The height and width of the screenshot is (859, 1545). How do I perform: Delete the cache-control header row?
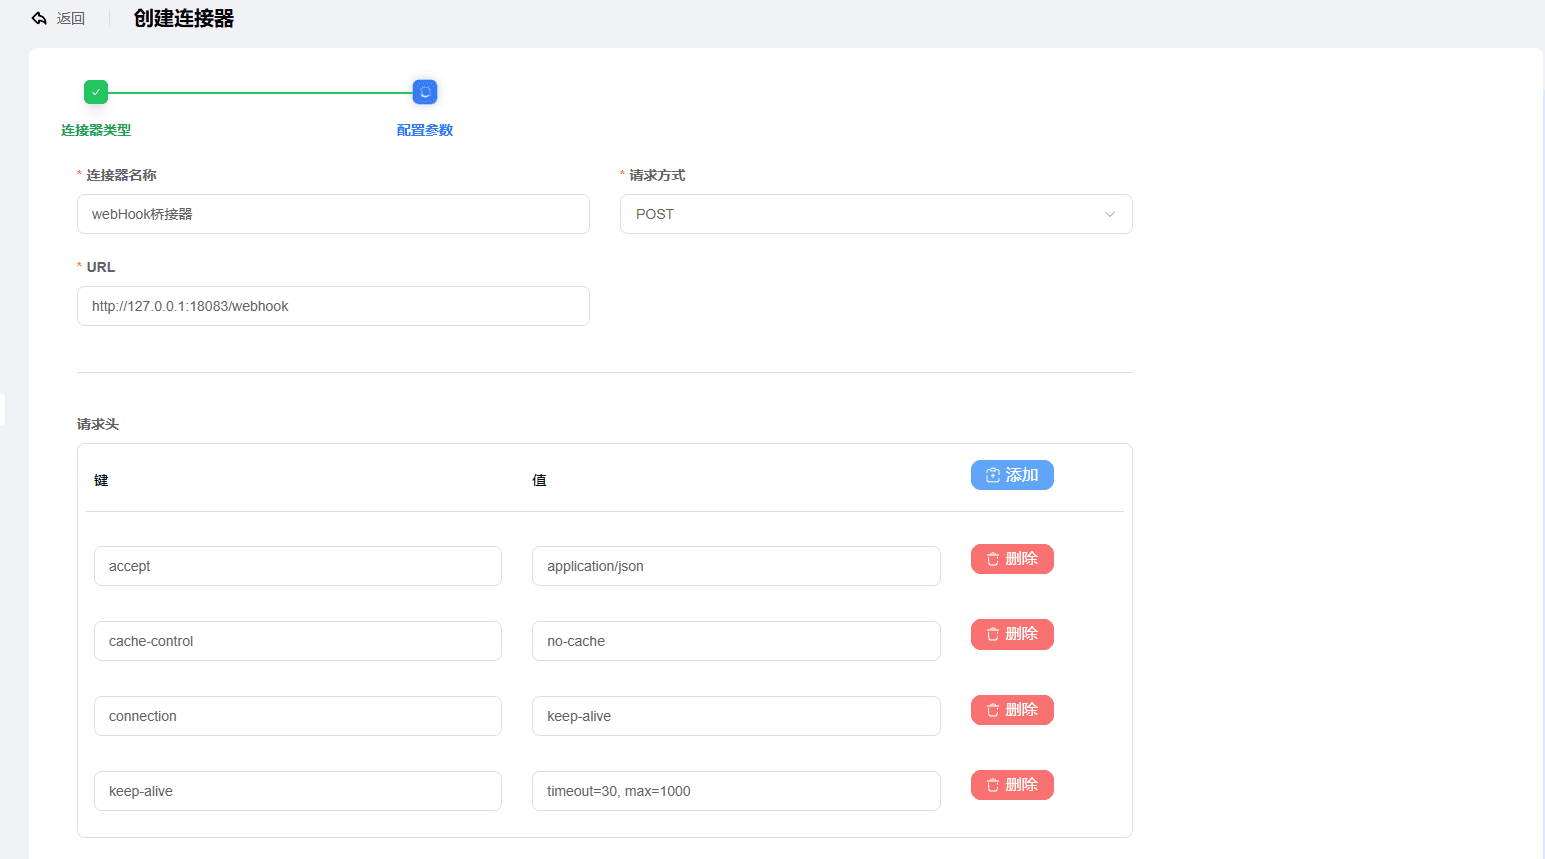[1012, 634]
